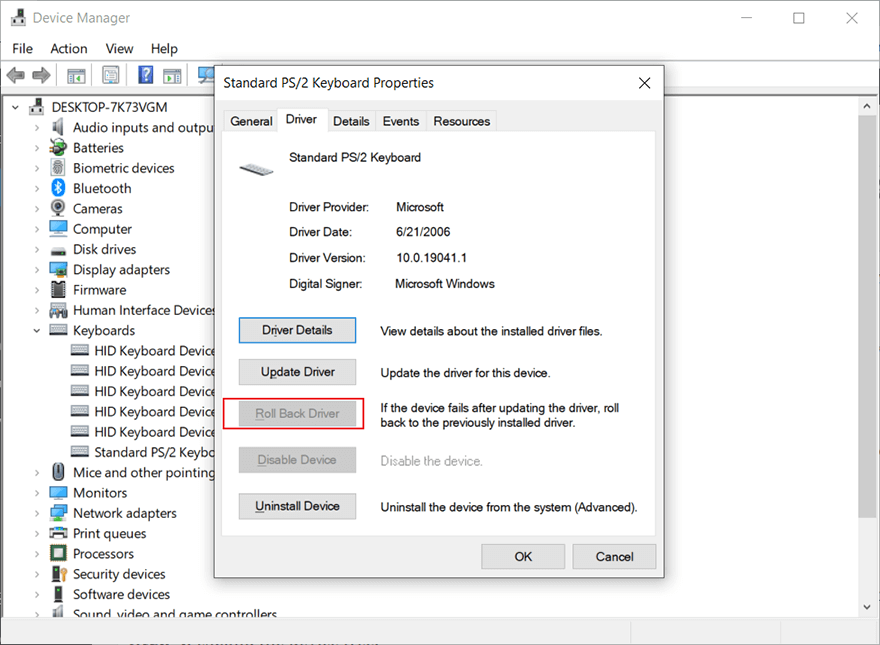Click the Display adapters icon
The width and height of the screenshot is (880, 645).
click(x=57, y=269)
